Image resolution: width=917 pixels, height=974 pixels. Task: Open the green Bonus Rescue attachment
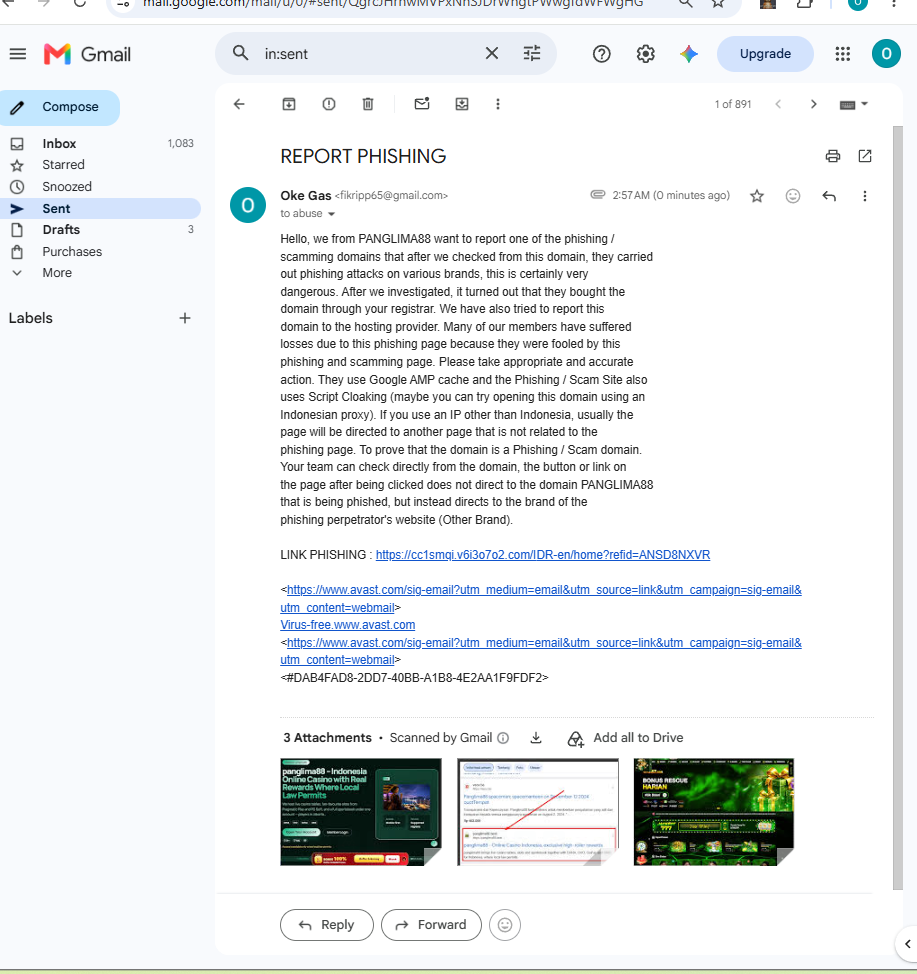(x=713, y=812)
